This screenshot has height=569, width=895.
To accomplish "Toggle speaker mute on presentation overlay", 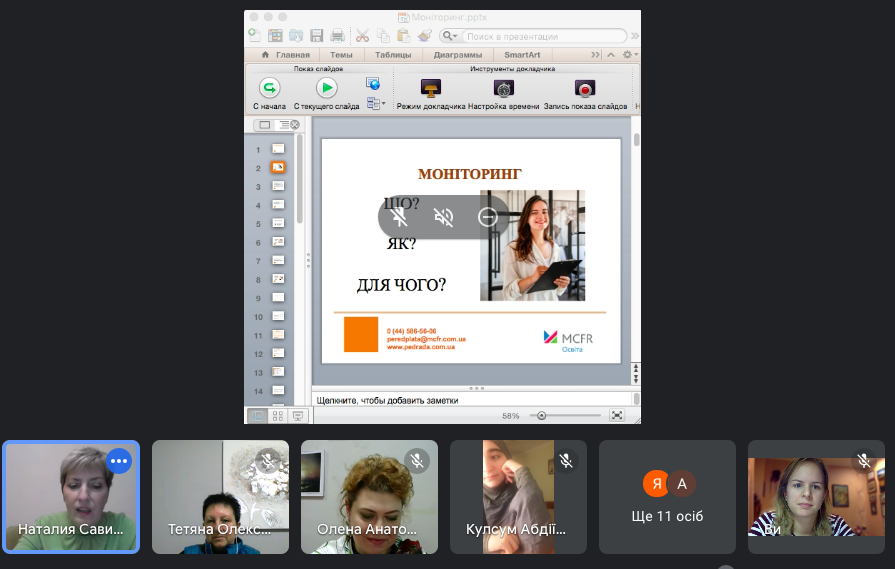I will [444, 217].
